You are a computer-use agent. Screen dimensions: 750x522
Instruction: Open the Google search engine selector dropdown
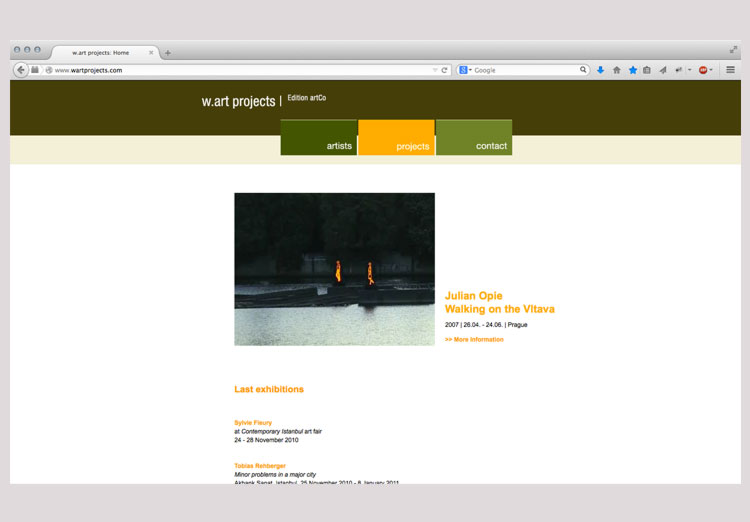[x=465, y=70]
